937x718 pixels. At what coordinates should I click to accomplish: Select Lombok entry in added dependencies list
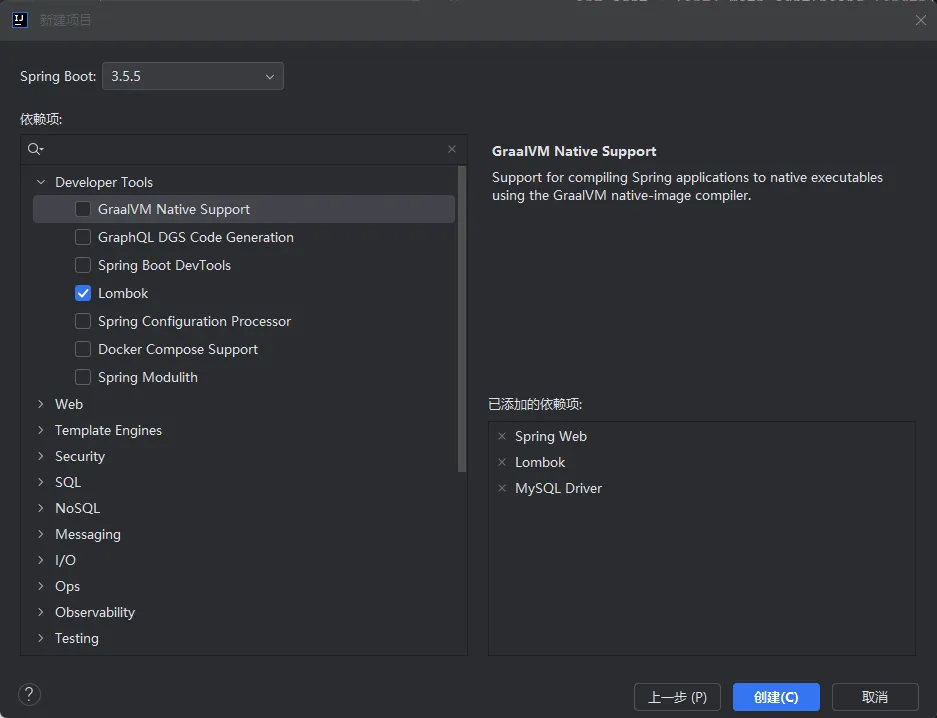(x=540, y=462)
